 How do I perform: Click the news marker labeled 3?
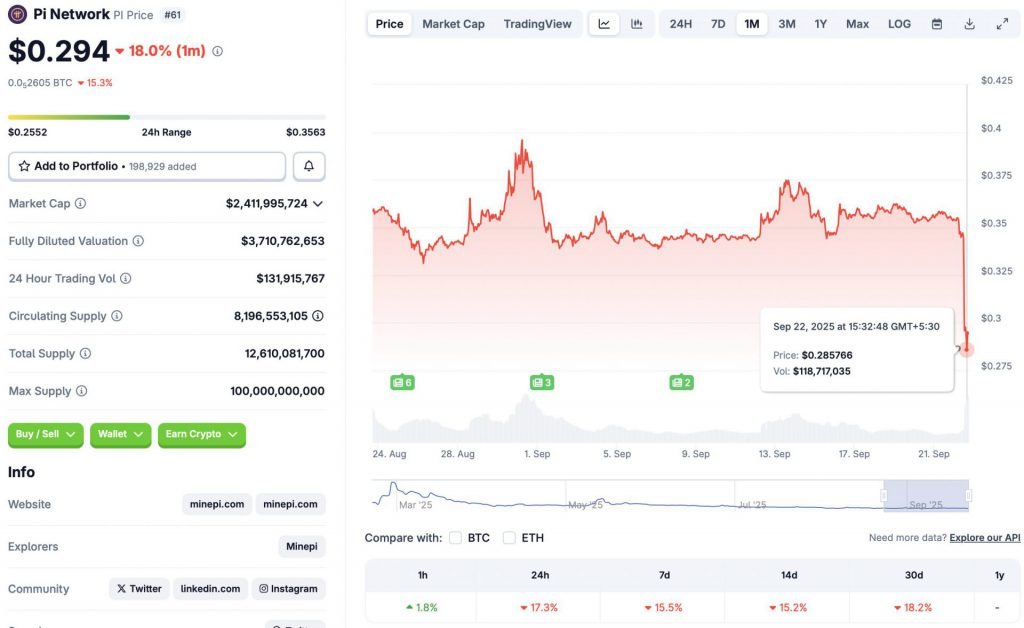point(542,382)
